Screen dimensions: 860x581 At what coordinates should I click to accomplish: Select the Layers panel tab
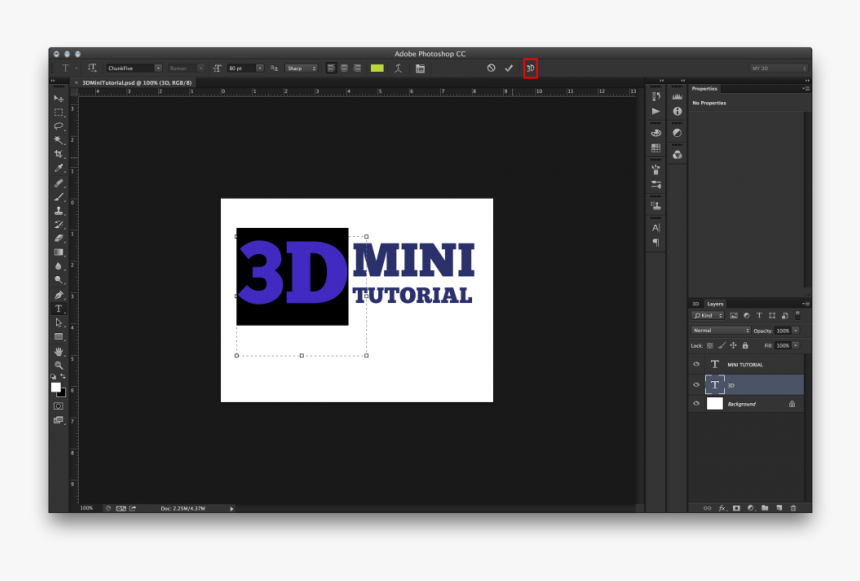715,303
